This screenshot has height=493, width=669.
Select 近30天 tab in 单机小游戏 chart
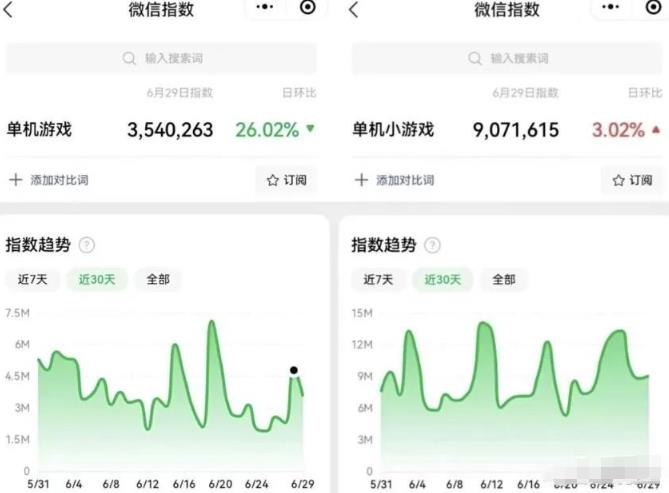coord(442,280)
